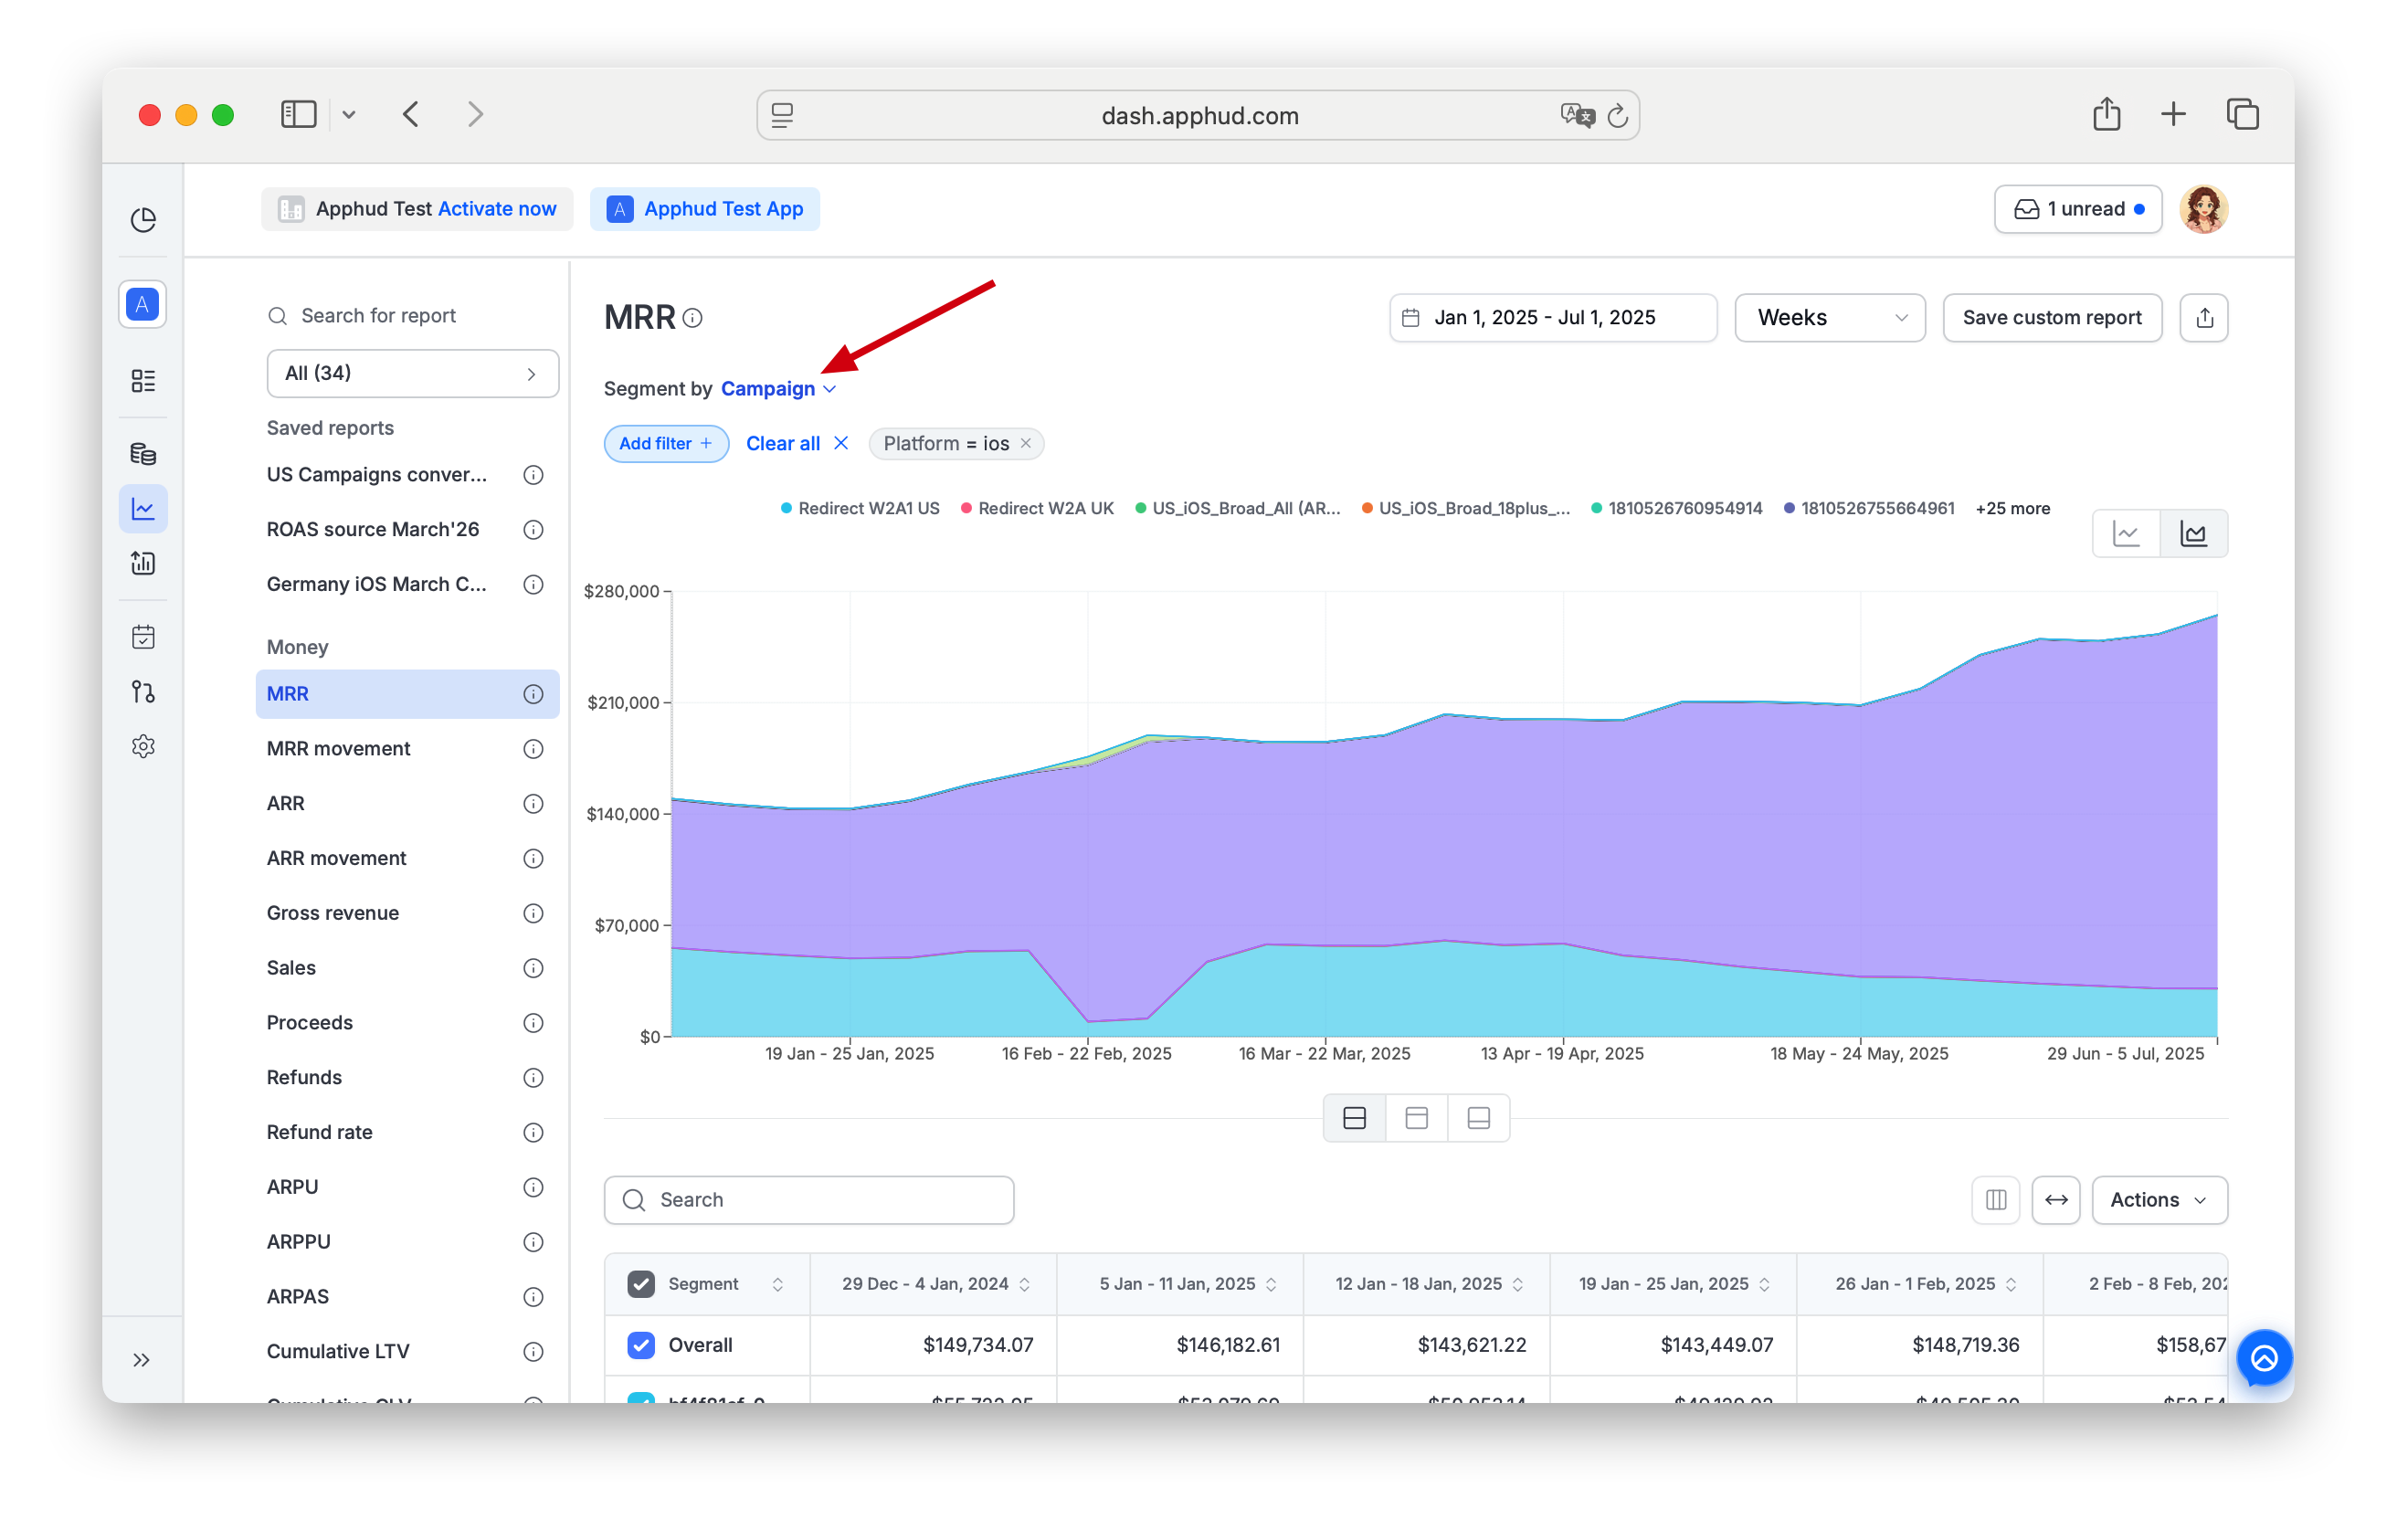
Task: Toggle Redirect W2A1 US legend series
Action: pyautogui.click(x=859, y=508)
